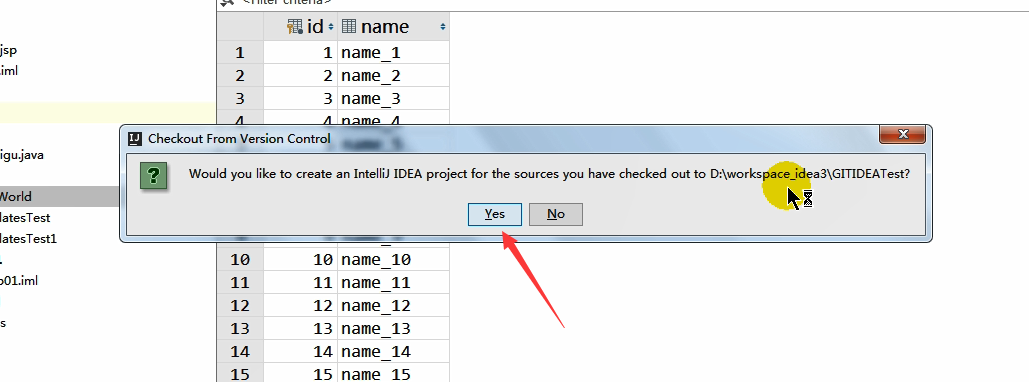
Task: Select the o01.iml file in tree
Action: coord(19,280)
